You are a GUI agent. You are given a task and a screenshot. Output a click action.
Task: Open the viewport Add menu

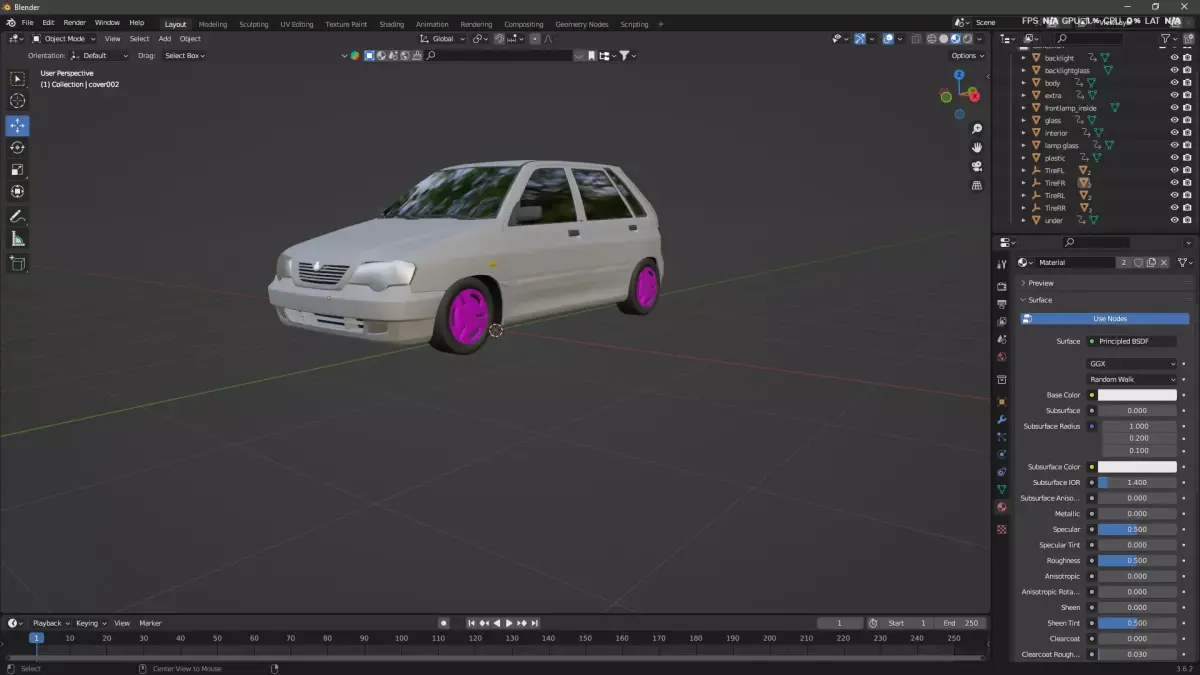165,39
